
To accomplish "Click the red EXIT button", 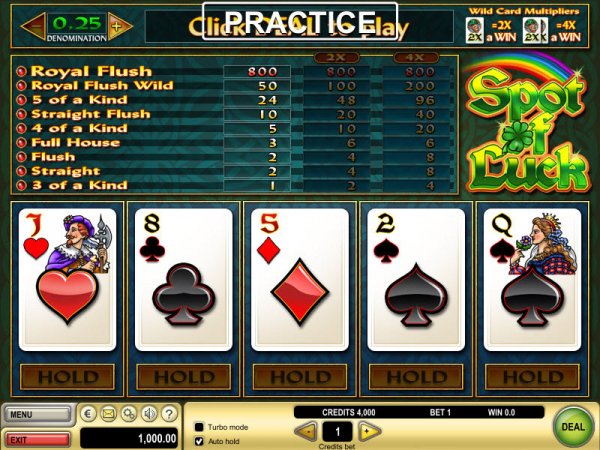I will click(38, 440).
